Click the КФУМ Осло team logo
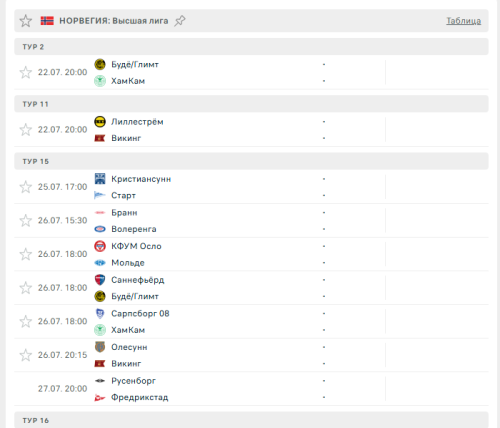The image size is (500, 428). point(100,246)
